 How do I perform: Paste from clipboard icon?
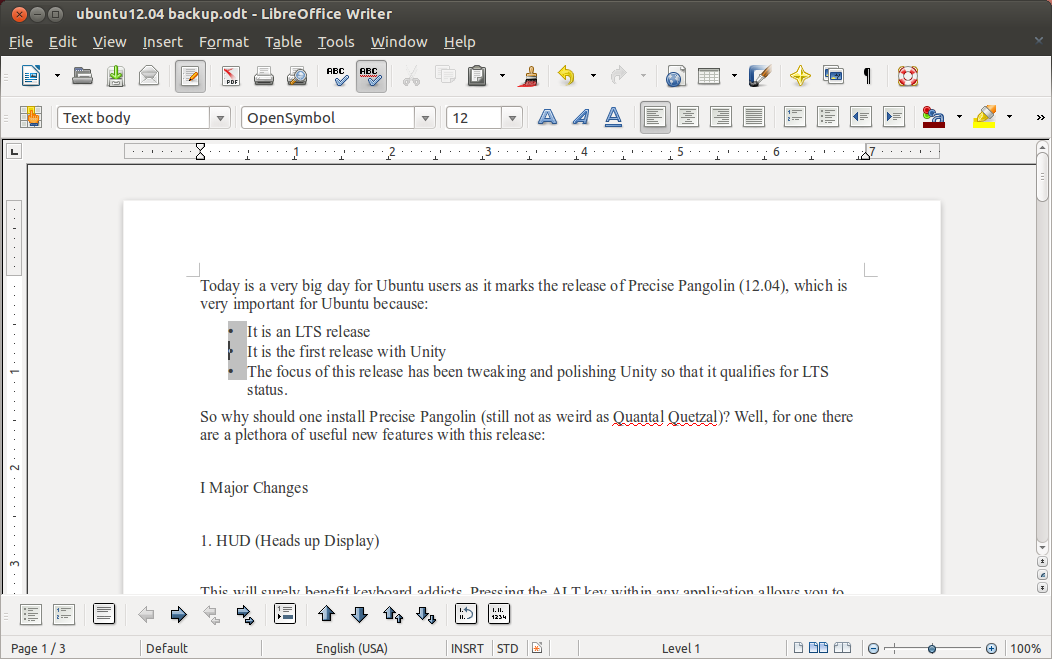coord(477,76)
